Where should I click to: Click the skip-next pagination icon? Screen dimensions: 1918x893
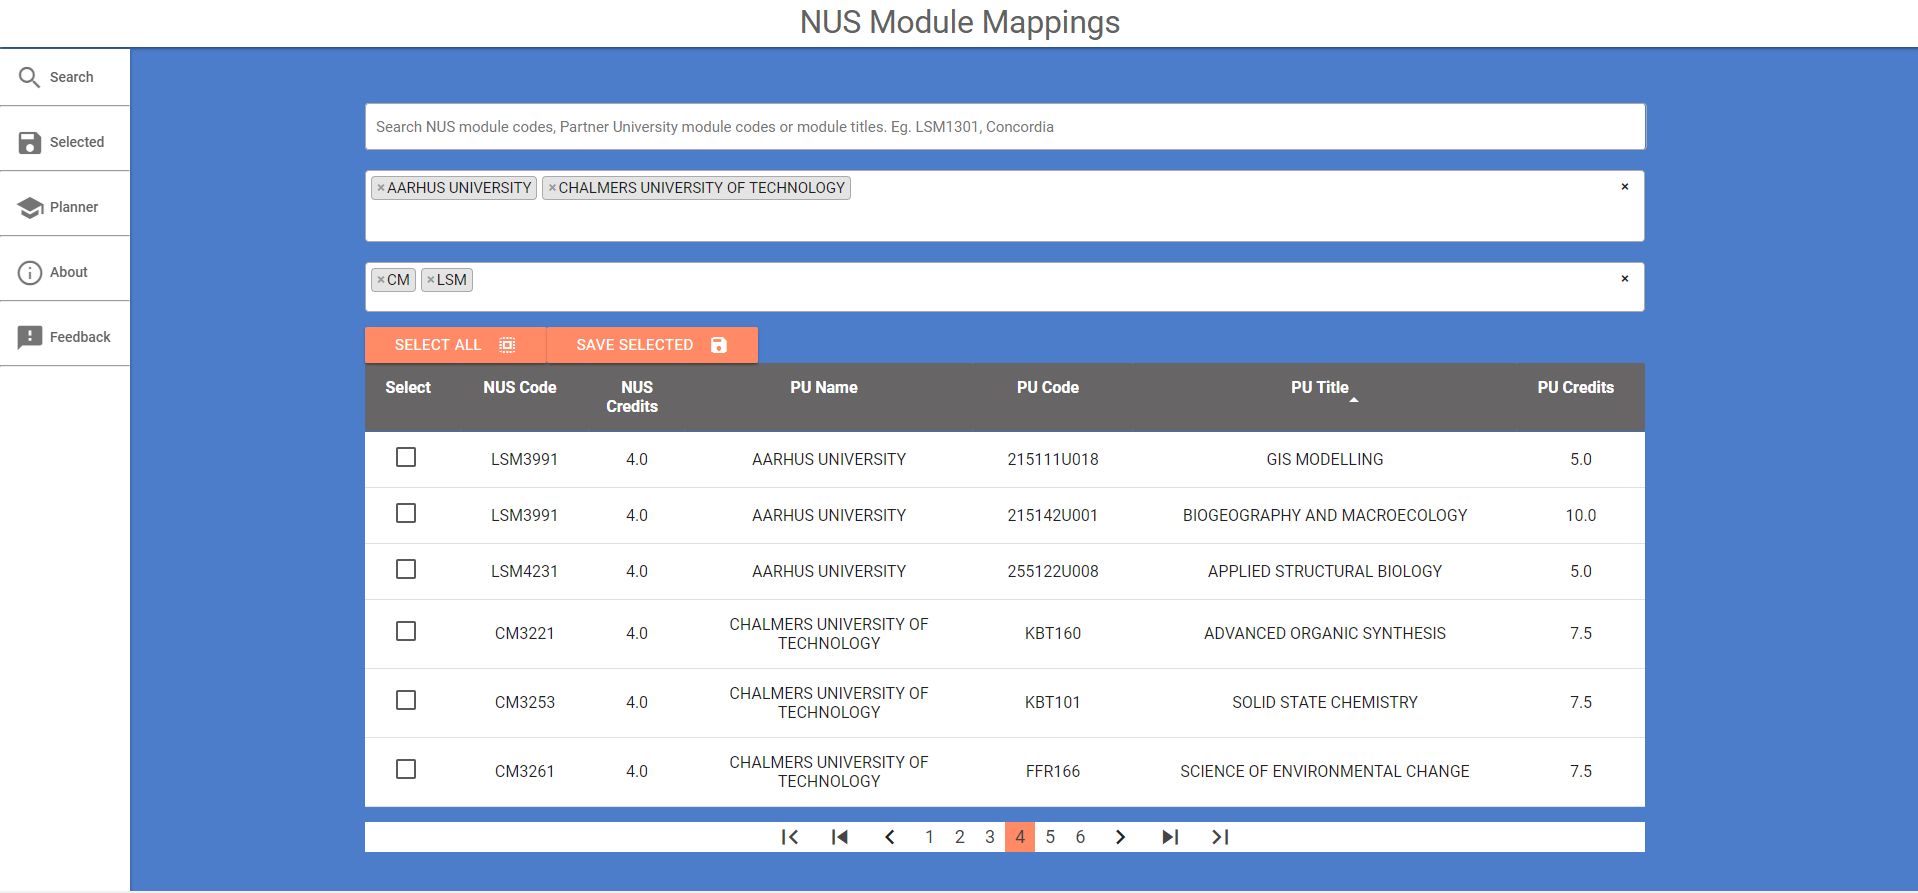pos(1170,837)
